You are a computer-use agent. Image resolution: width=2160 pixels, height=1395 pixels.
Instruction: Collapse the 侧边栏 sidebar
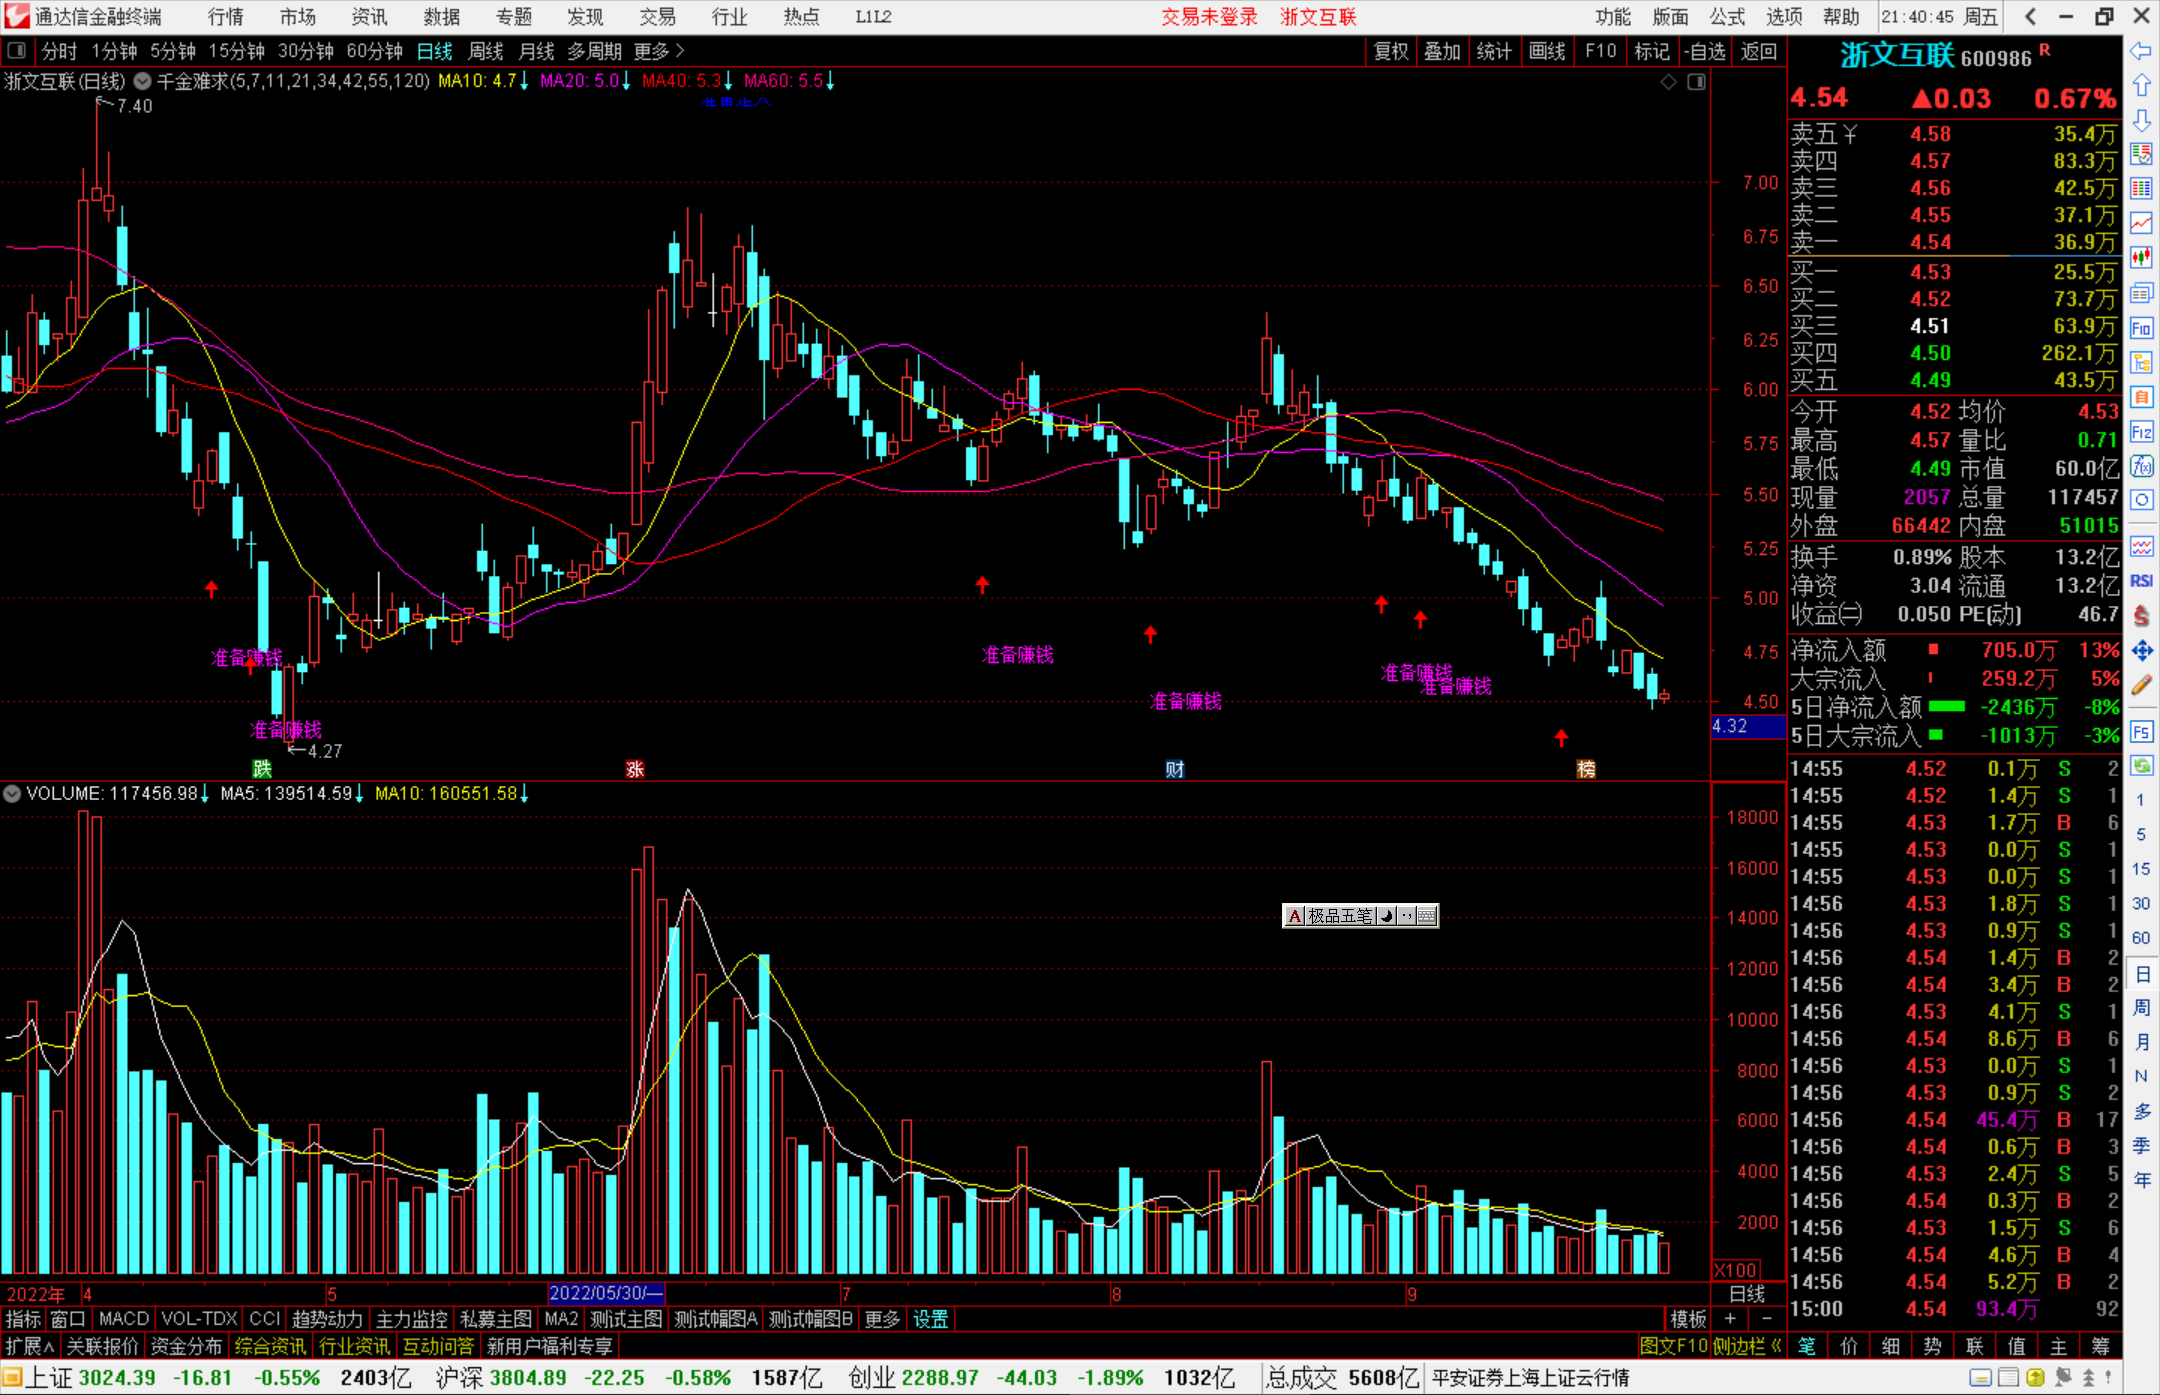click(x=1746, y=1346)
